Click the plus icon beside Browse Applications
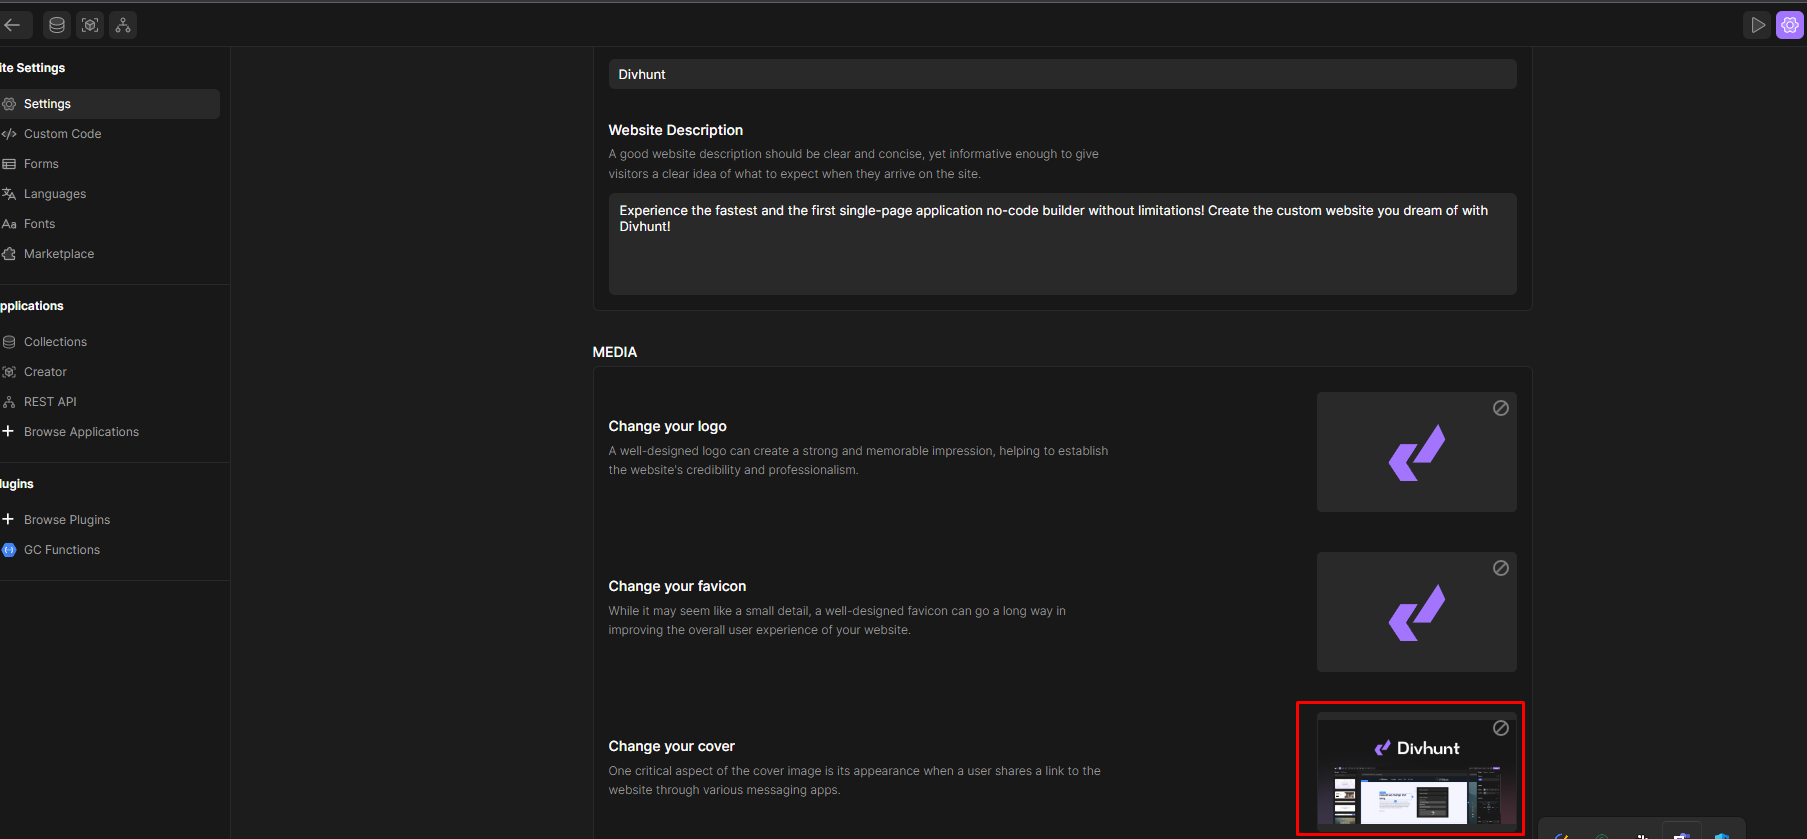This screenshot has height=839, width=1807. point(8,431)
